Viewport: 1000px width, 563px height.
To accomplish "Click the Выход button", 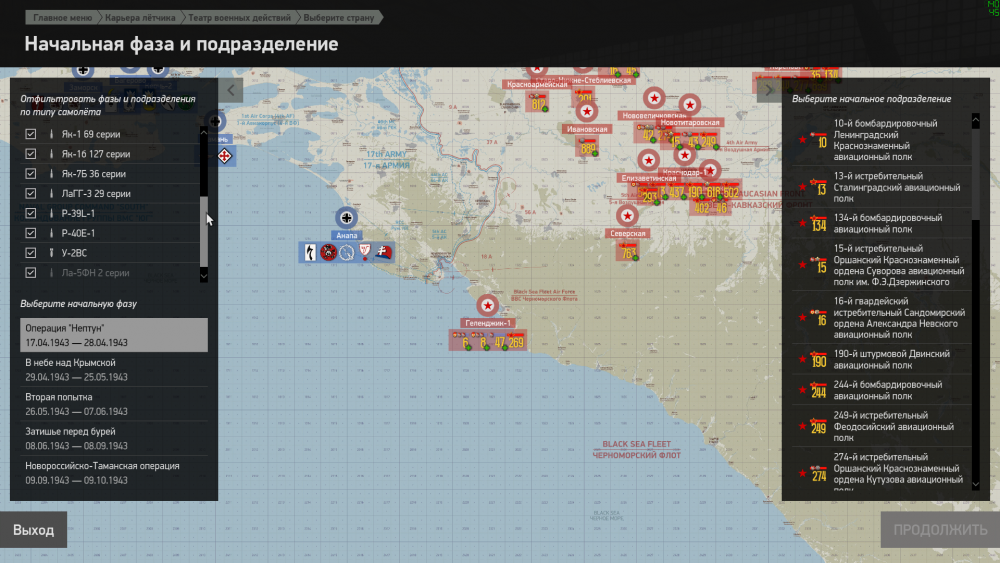I will [33, 530].
